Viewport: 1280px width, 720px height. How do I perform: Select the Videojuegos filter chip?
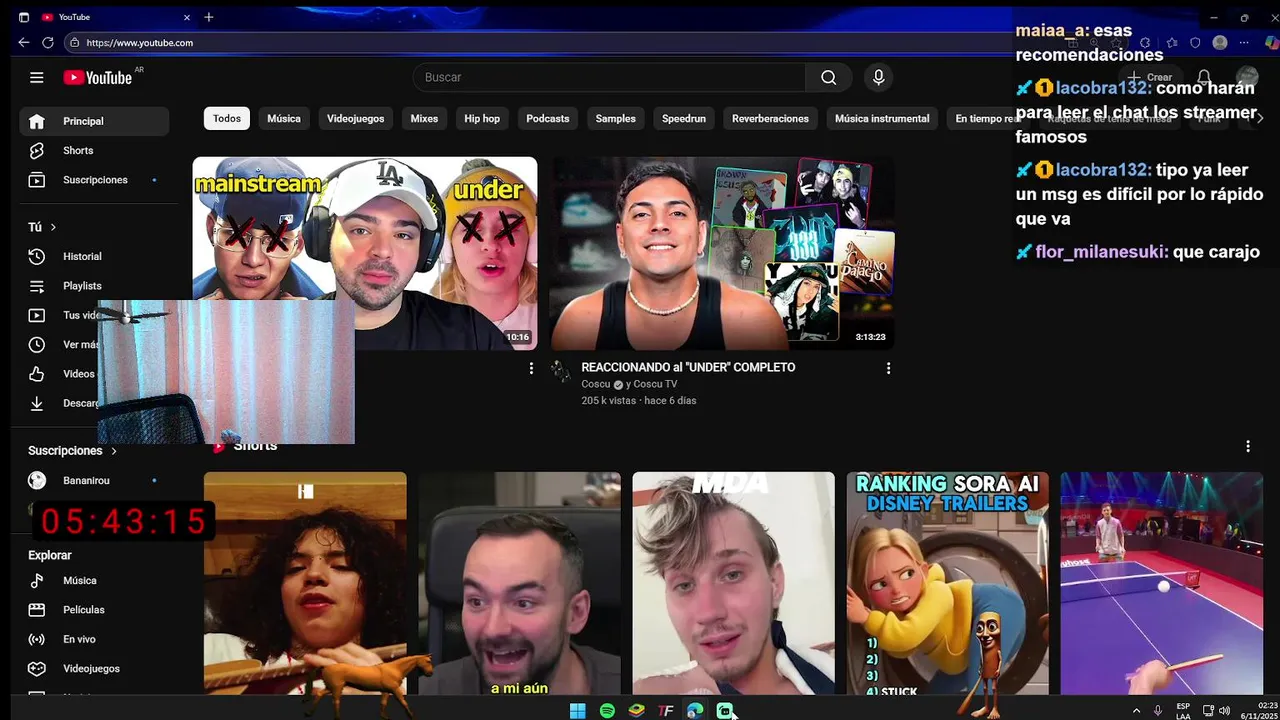click(355, 118)
